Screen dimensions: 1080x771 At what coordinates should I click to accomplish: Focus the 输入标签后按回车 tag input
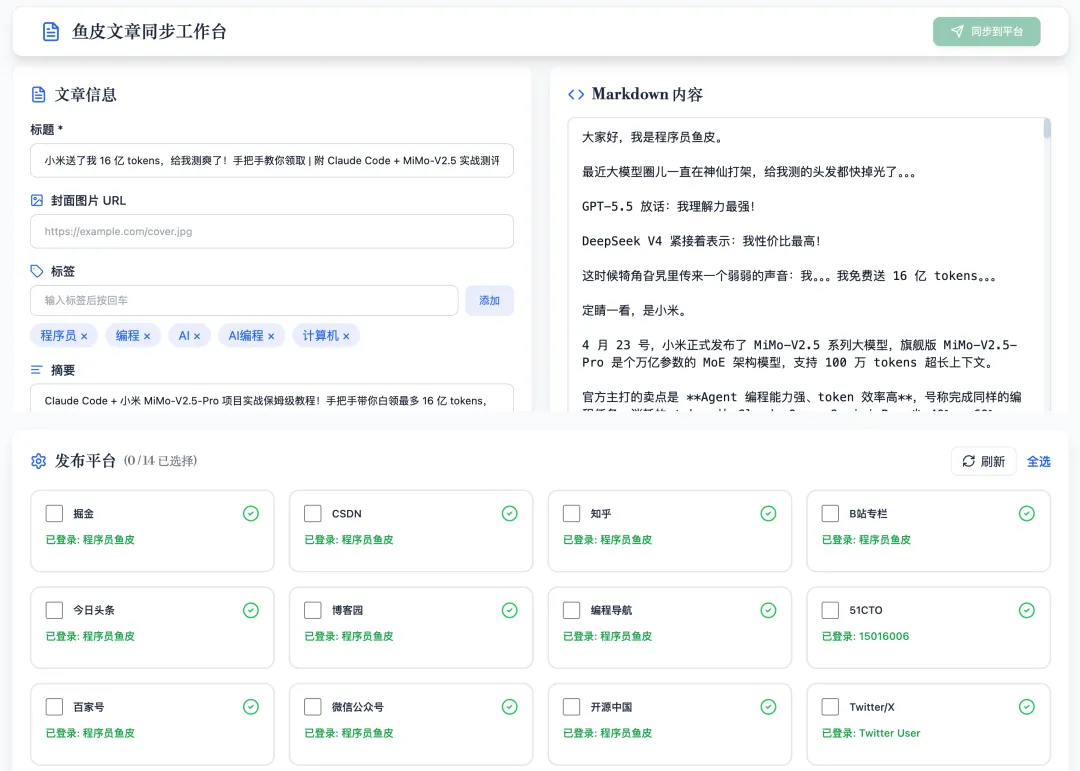tap(245, 300)
